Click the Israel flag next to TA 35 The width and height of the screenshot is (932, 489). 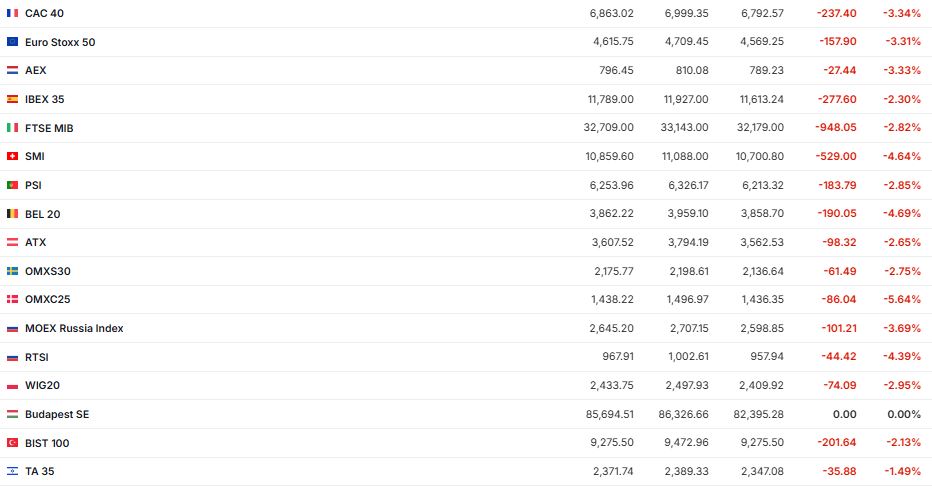12,471
